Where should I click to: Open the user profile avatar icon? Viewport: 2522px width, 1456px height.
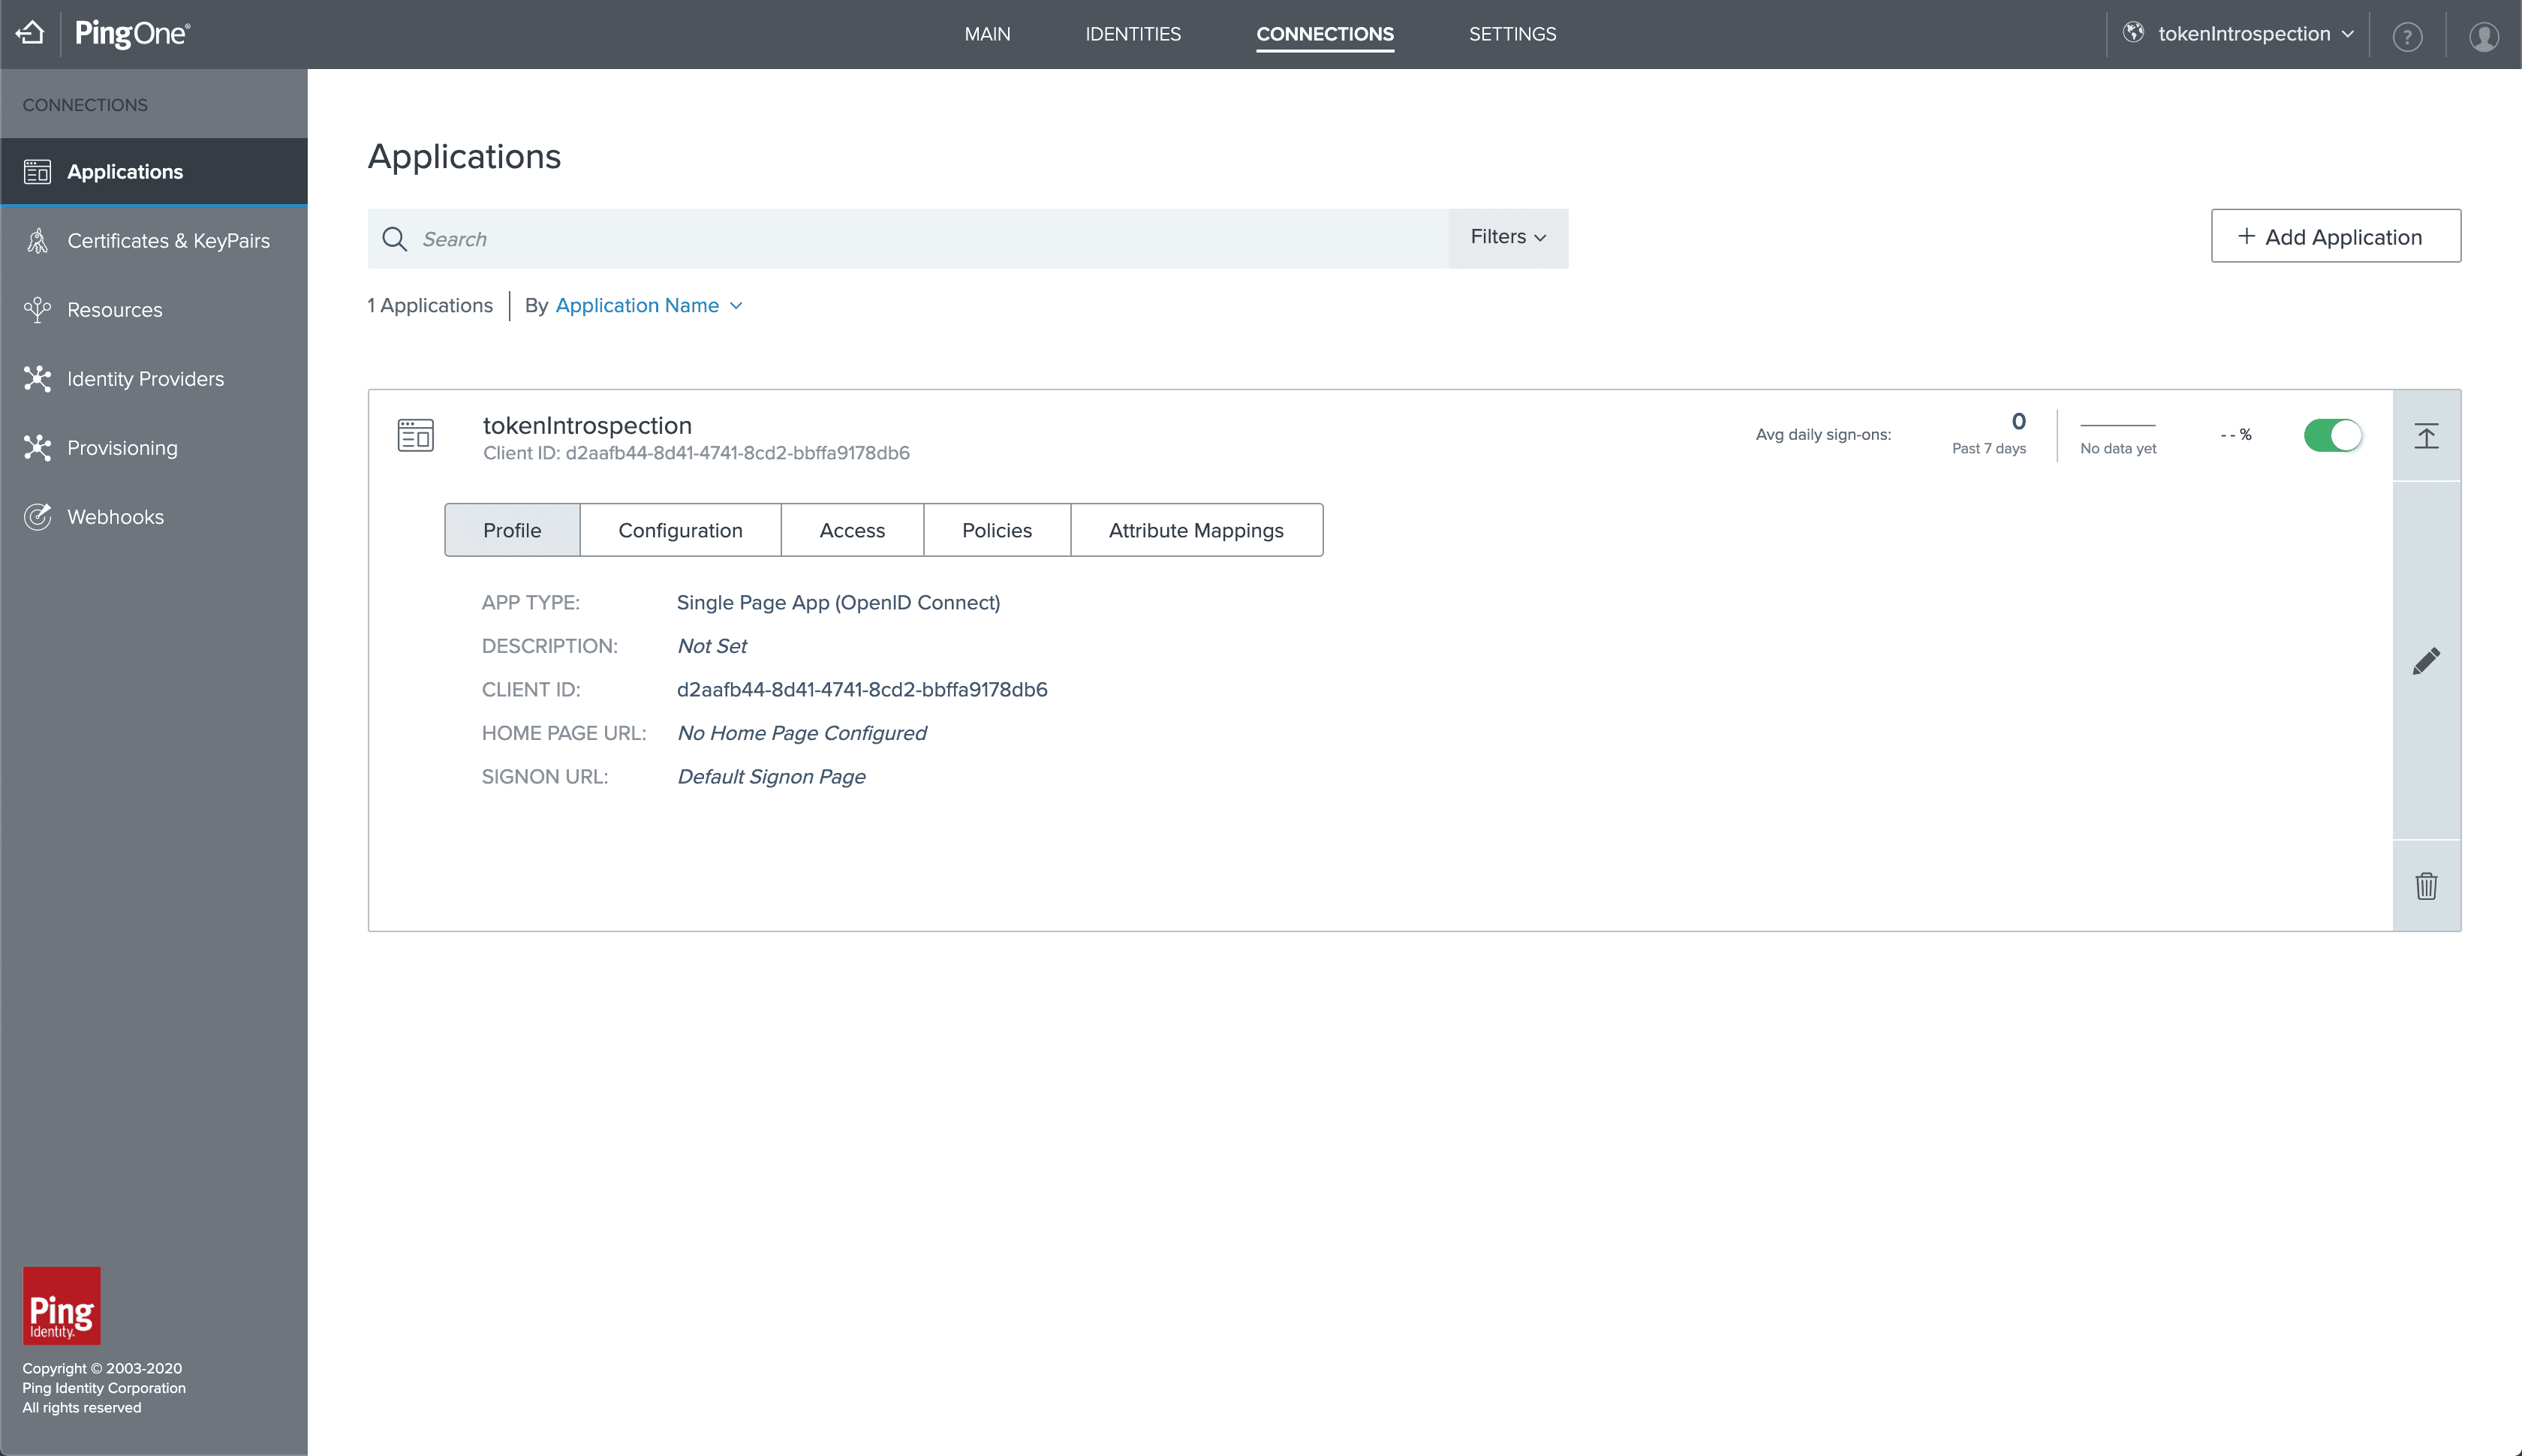pyautogui.click(x=2484, y=37)
